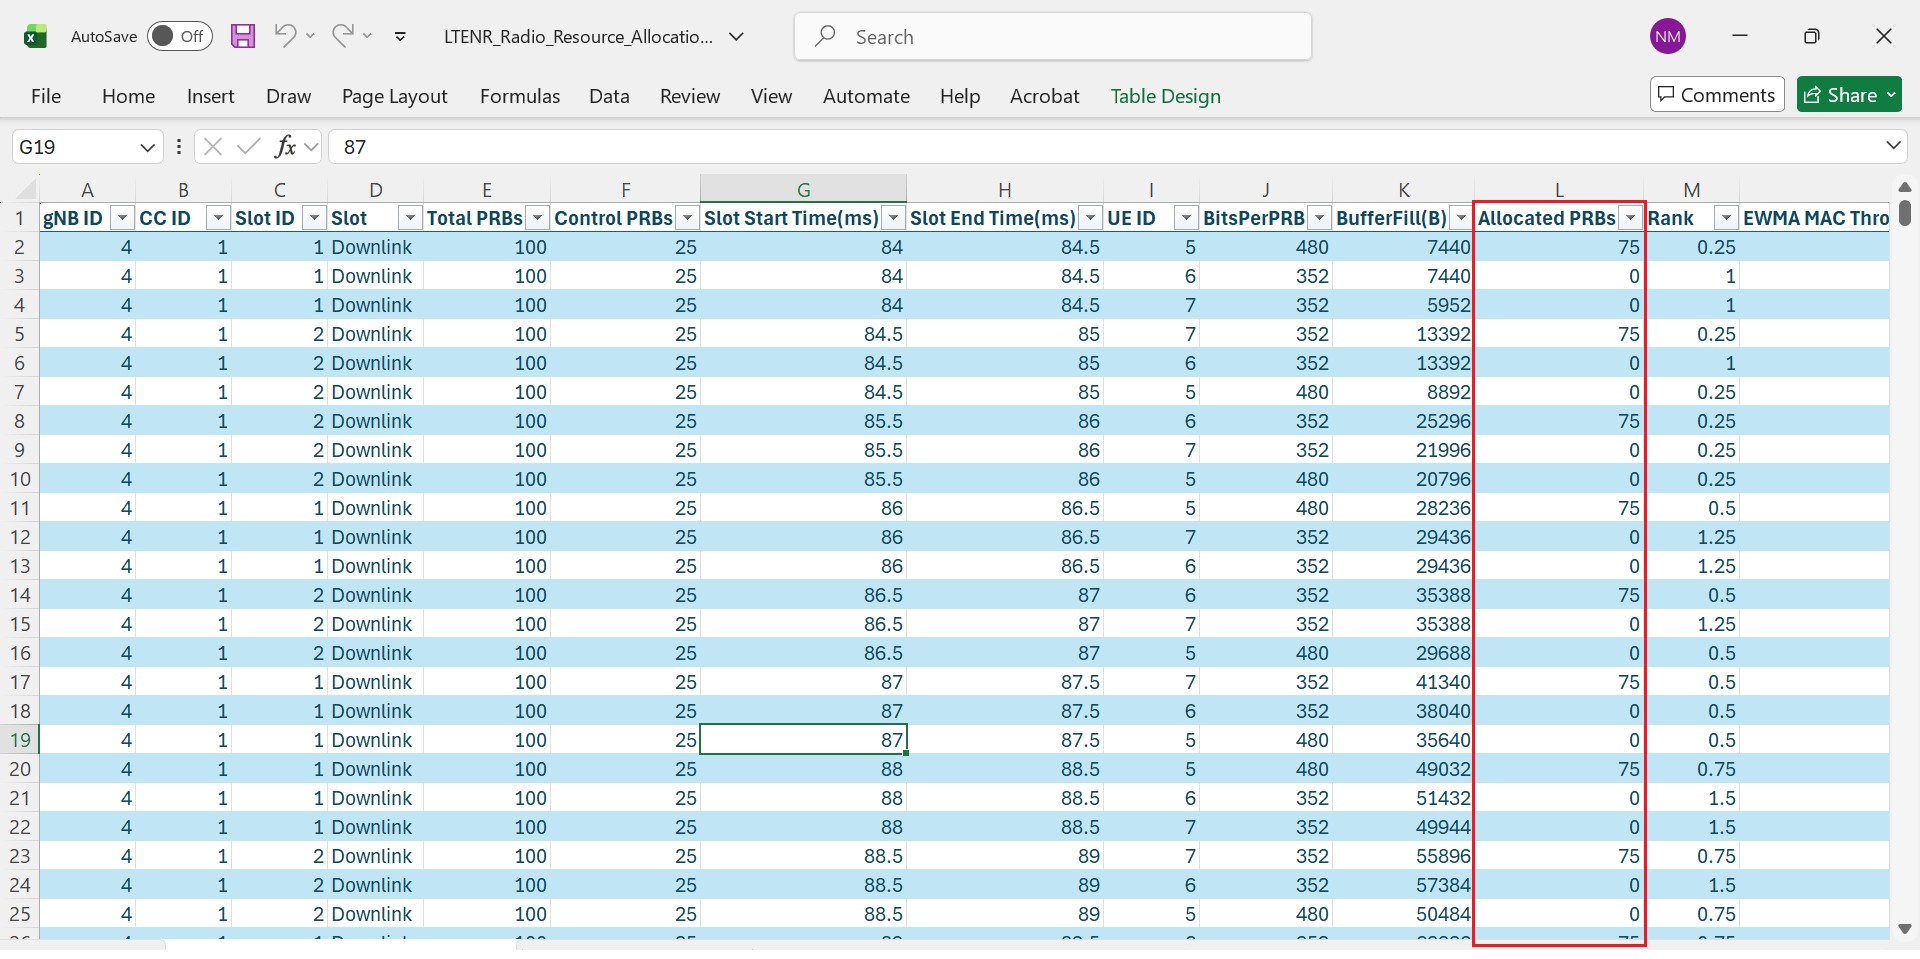Open the gNB ID filter dropdown
This screenshot has width=1920, height=959.
click(x=122, y=217)
